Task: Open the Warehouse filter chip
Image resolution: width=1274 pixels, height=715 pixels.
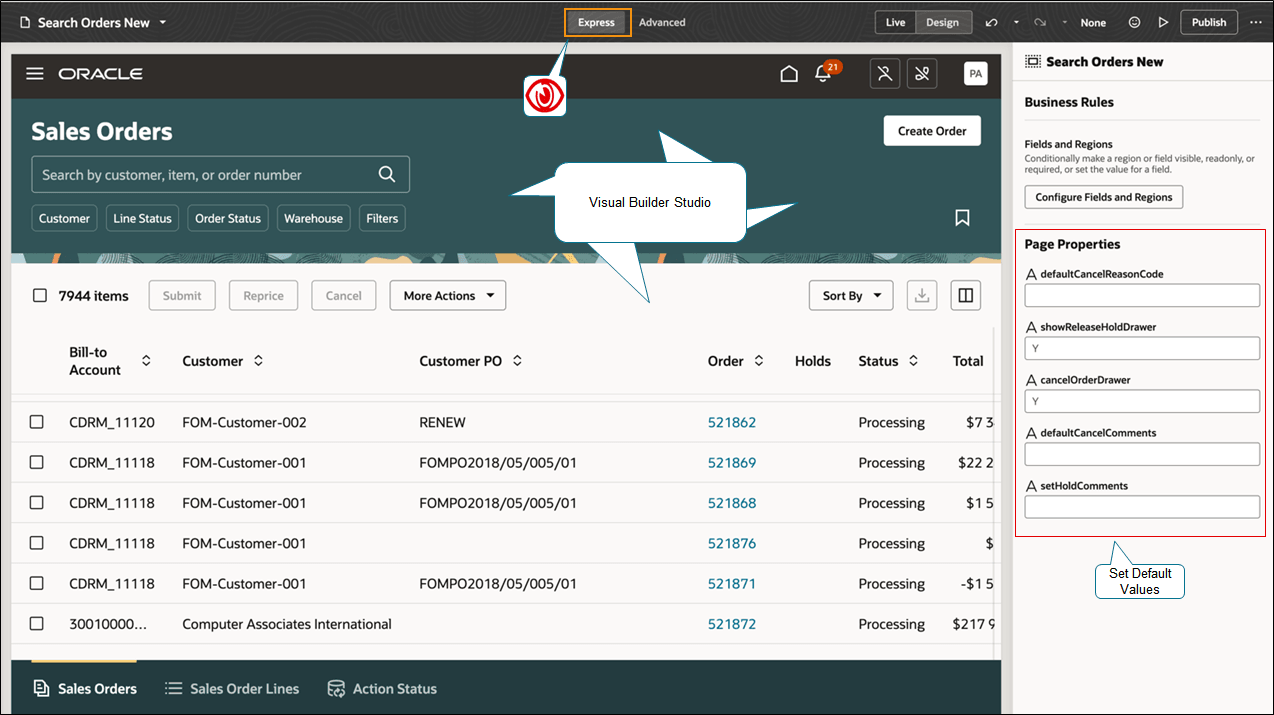Action: [313, 218]
